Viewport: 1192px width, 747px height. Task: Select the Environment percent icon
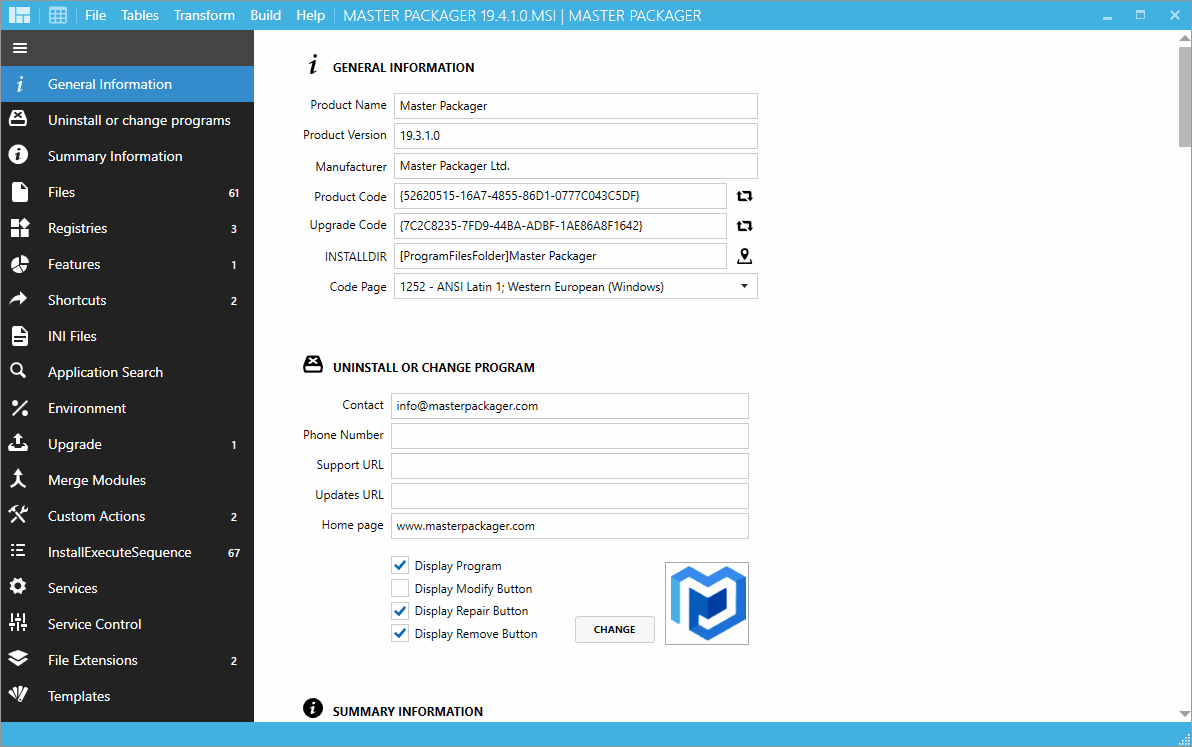20,408
